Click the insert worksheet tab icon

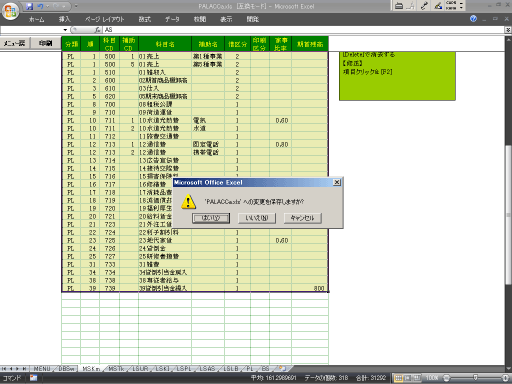283,369
